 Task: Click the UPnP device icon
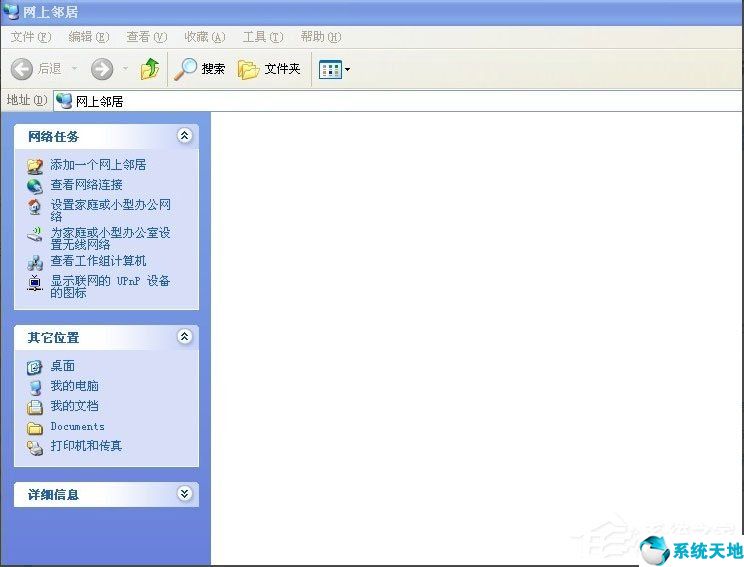[x=35, y=283]
